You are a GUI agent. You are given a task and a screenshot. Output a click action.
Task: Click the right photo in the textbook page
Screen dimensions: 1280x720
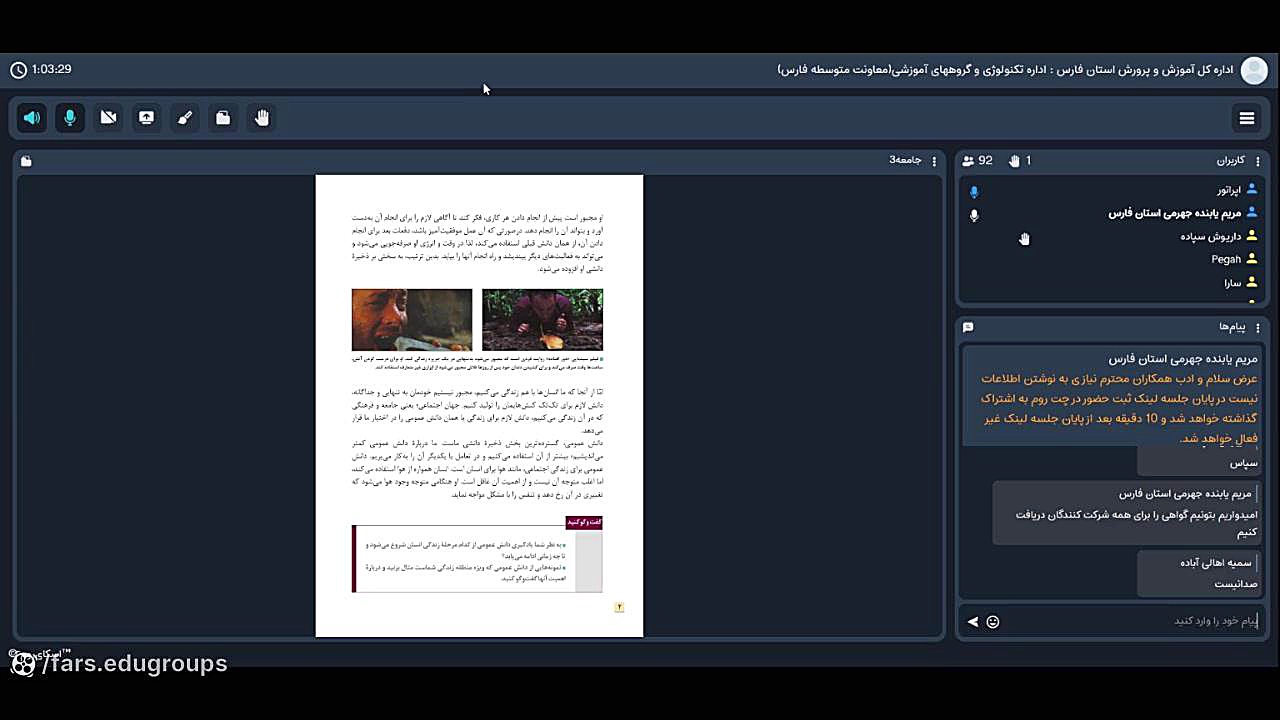click(x=543, y=320)
